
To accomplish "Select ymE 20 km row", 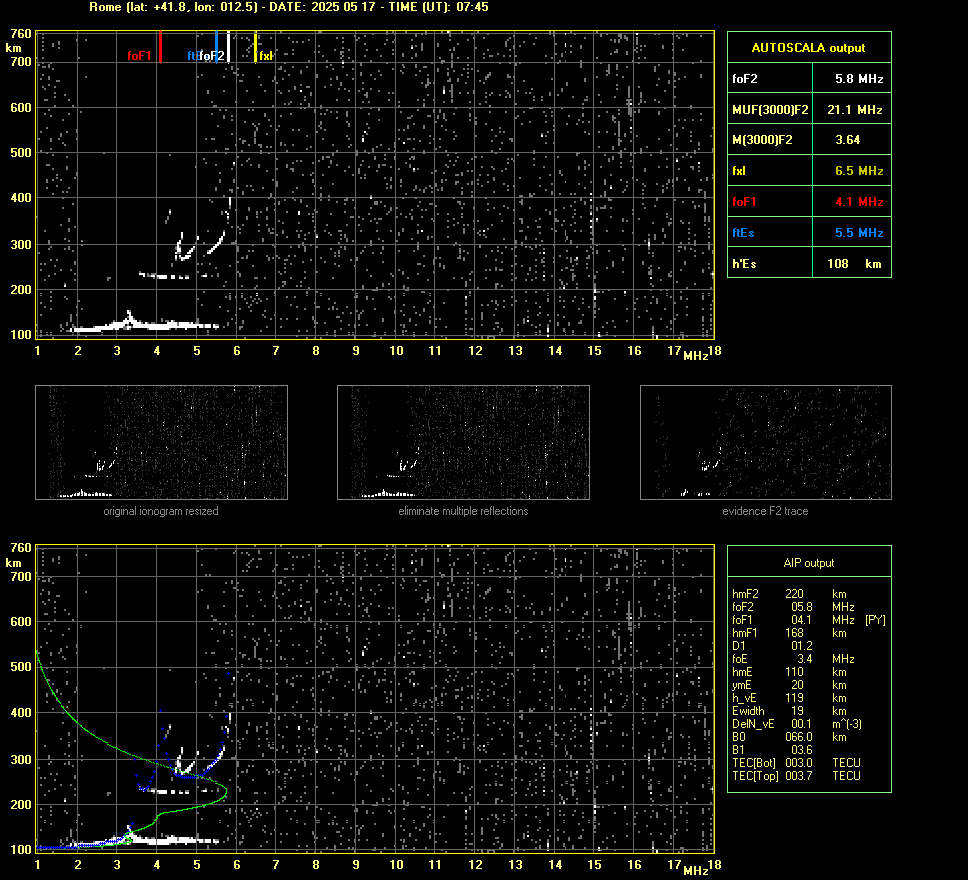I will [790, 684].
